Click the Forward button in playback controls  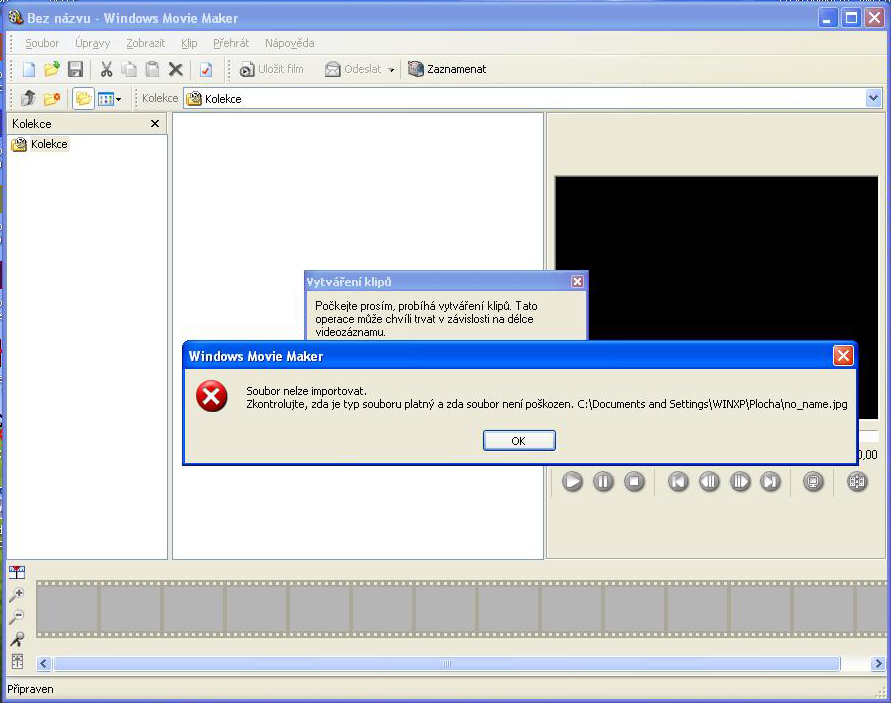tap(771, 482)
